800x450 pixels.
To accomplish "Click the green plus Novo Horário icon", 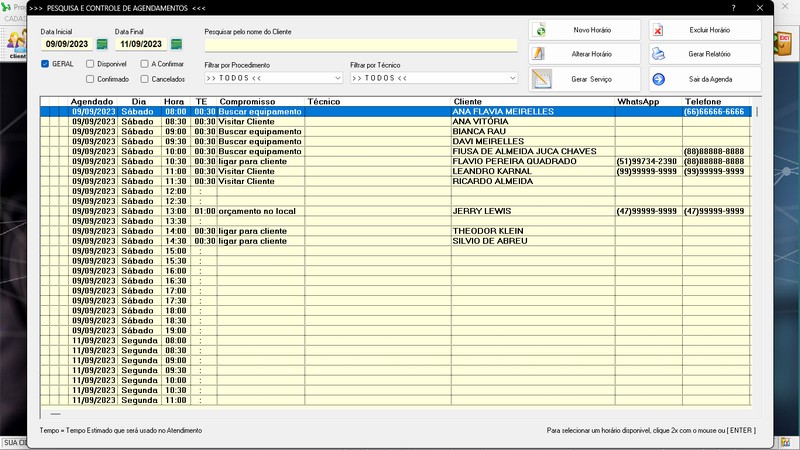I will pyautogui.click(x=540, y=30).
